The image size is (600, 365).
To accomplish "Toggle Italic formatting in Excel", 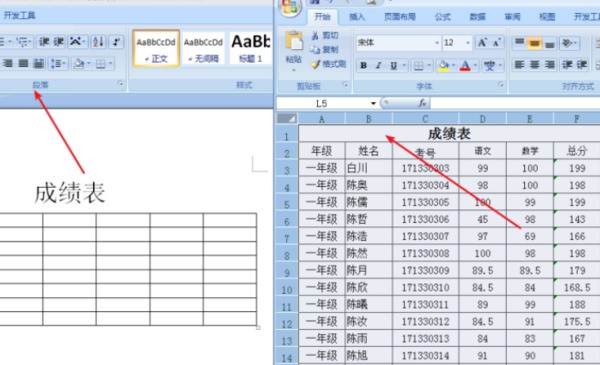I will (x=378, y=66).
